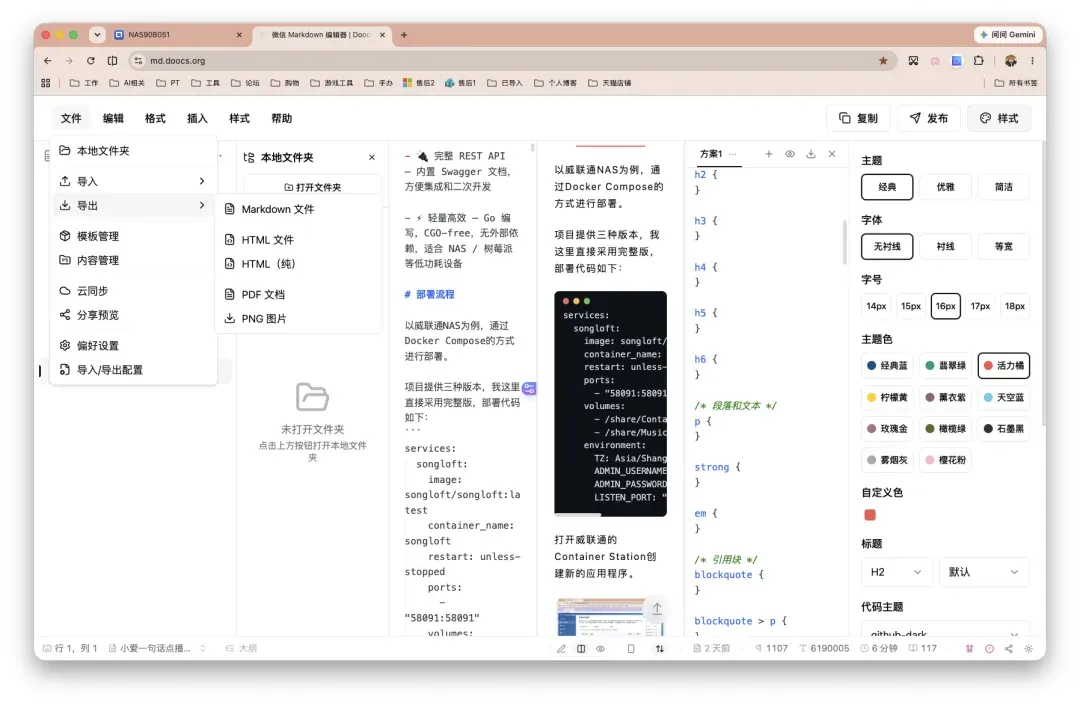Choose the 等宽 font option
This screenshot has height=705, width=1080.
click(1004, 246)
